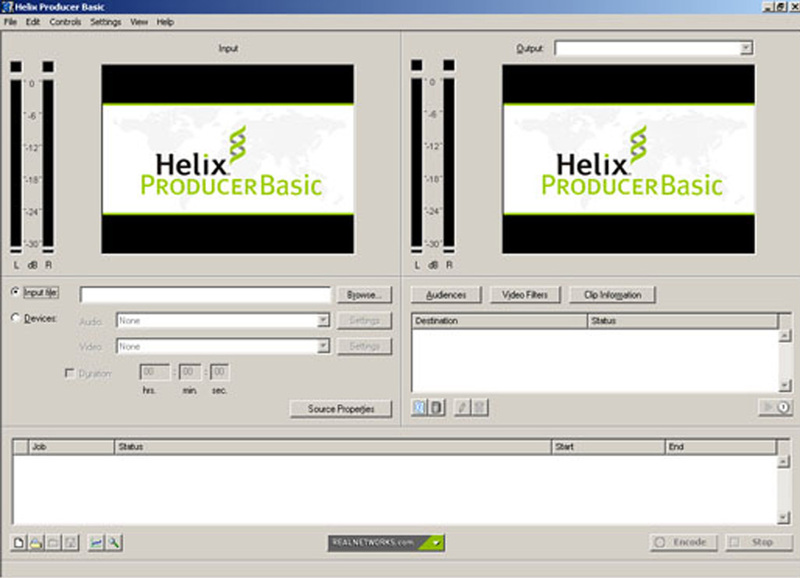
Task: Click the duration hrs field
Action: (x=155, y=372)
